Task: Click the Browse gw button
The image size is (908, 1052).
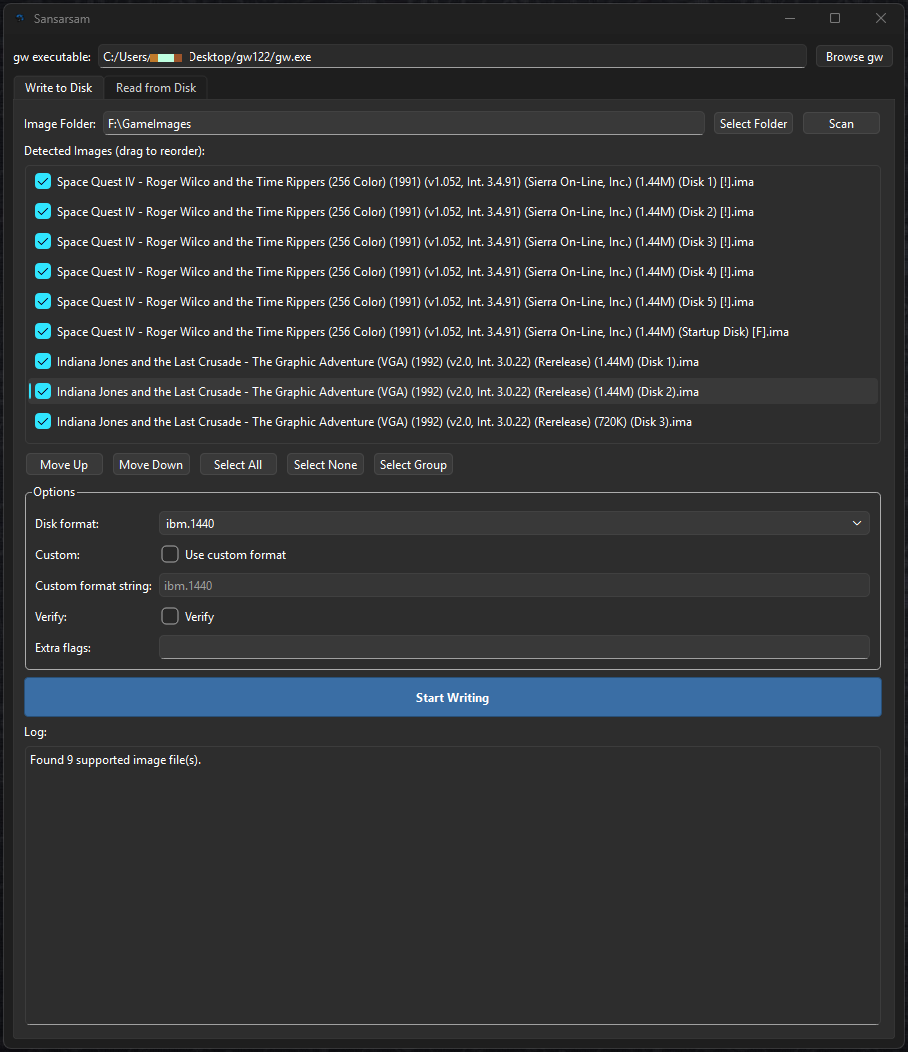Action: click(854, 57)
